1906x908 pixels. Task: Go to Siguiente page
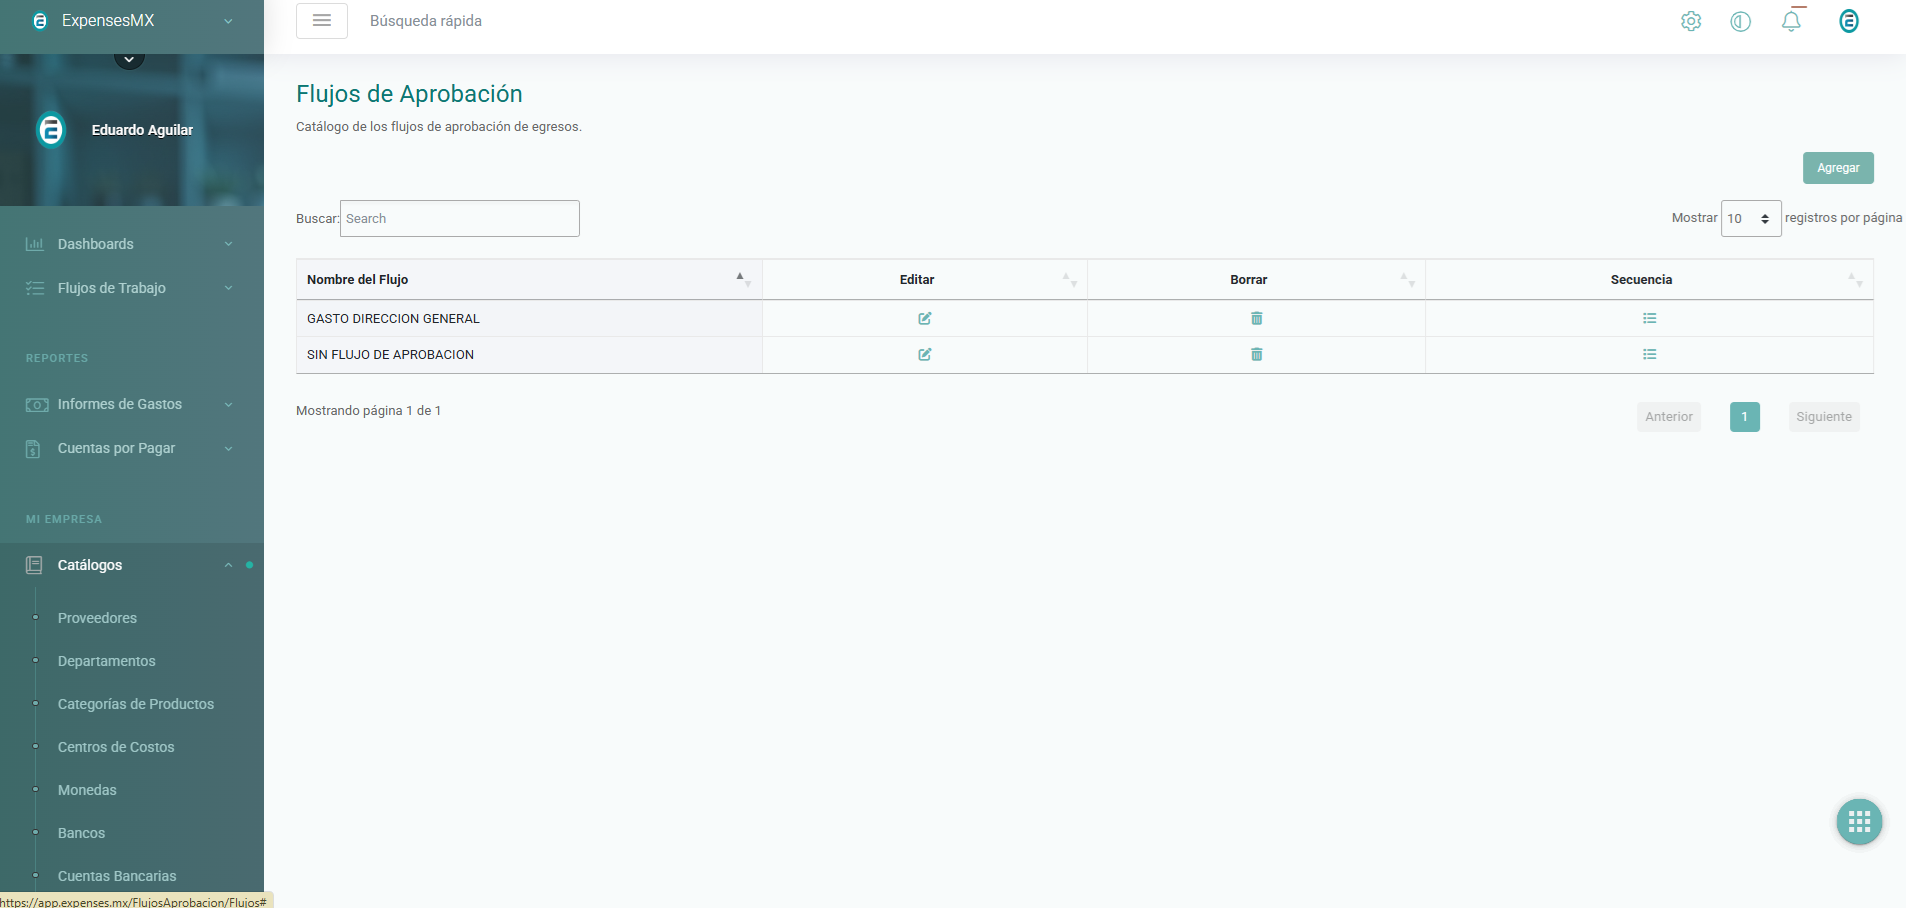click(x=1823, y=417)
